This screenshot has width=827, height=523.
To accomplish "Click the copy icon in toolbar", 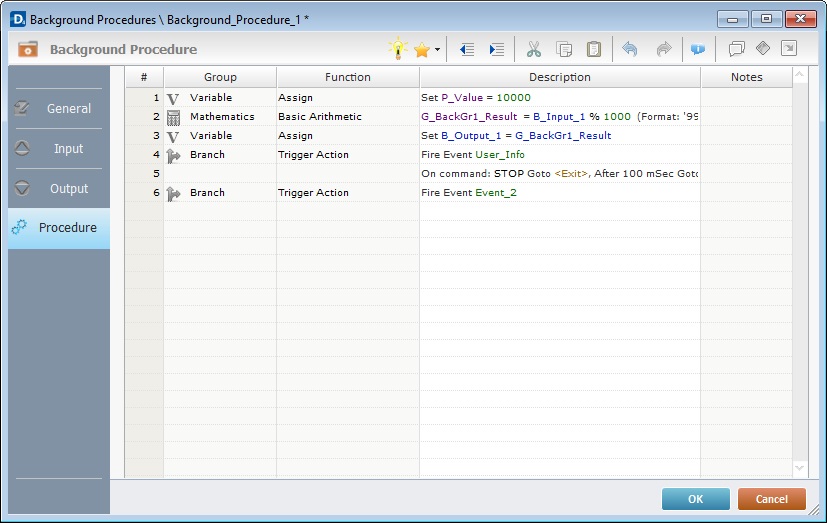I will [x=564, y=49].
